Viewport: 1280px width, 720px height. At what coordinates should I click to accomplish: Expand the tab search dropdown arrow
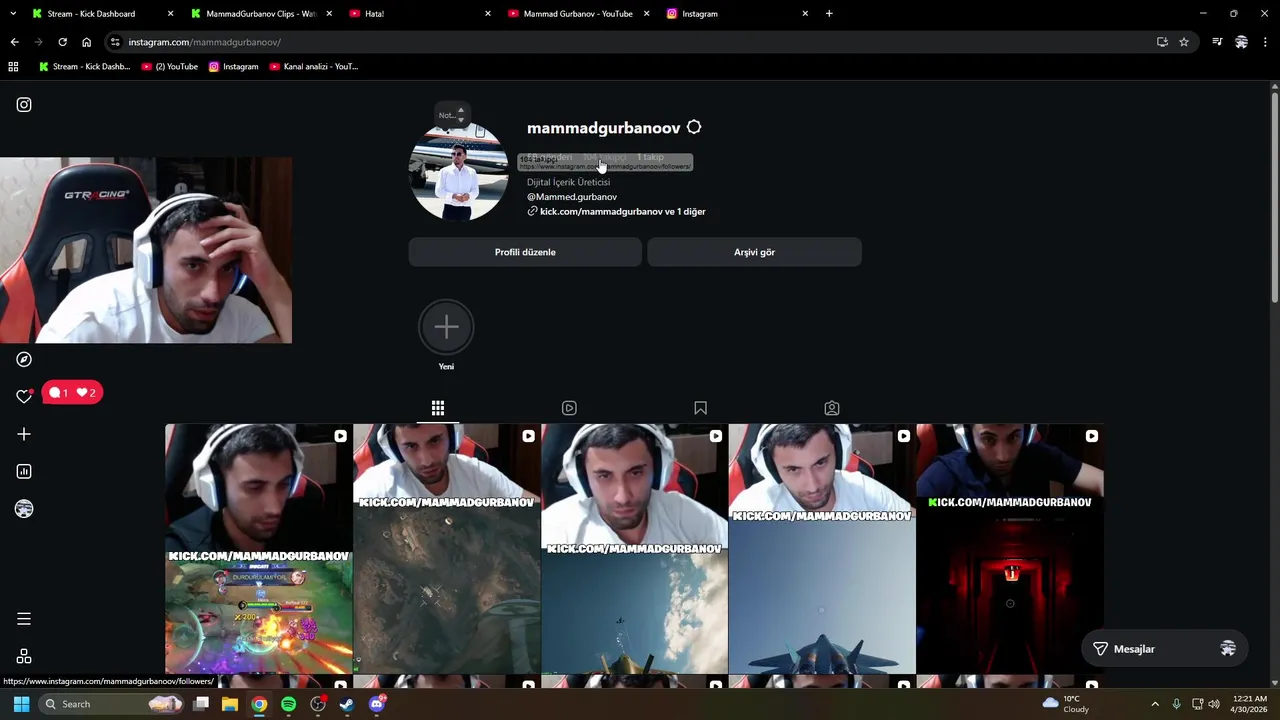click(13, 14)
